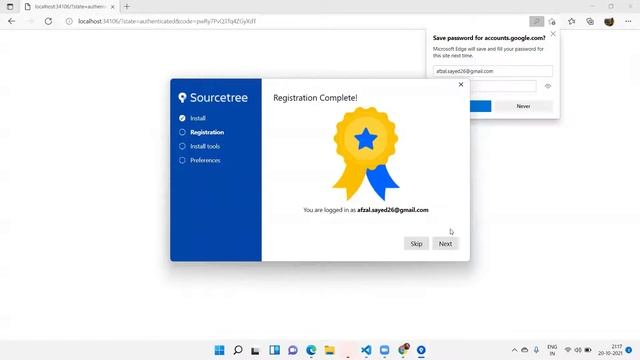Image resolution: width=640 pixels, height=360 pixels.
Task: Open the Favorites star icon in Edge toolbar
Action: coord(571,21)
